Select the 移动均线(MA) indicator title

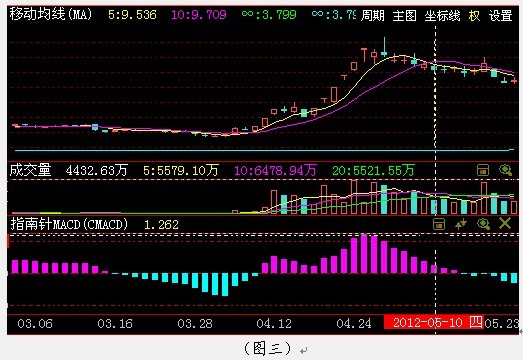coord(51,14)
